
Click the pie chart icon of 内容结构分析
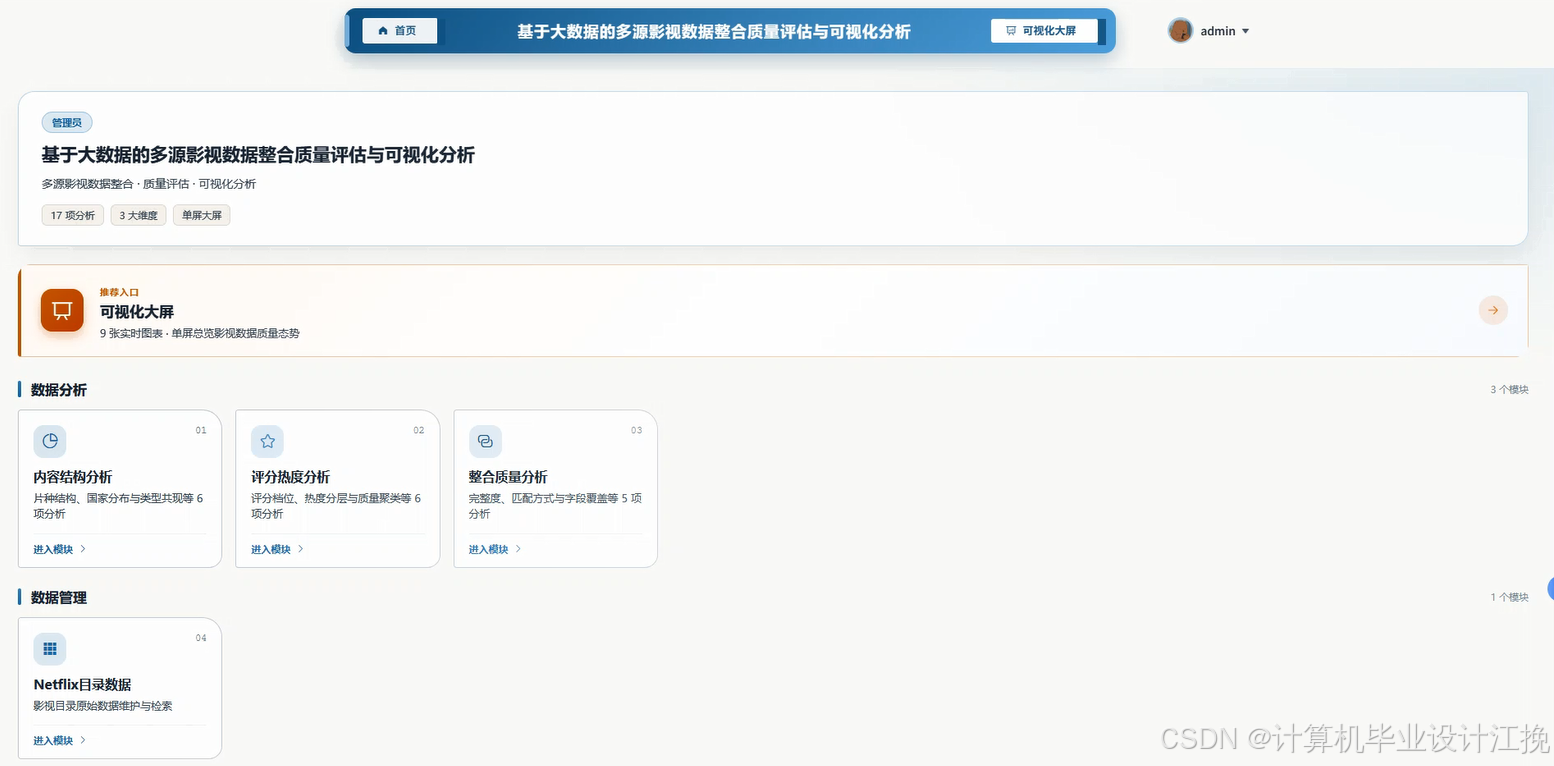pyautogui.click(x=50, y=441)
